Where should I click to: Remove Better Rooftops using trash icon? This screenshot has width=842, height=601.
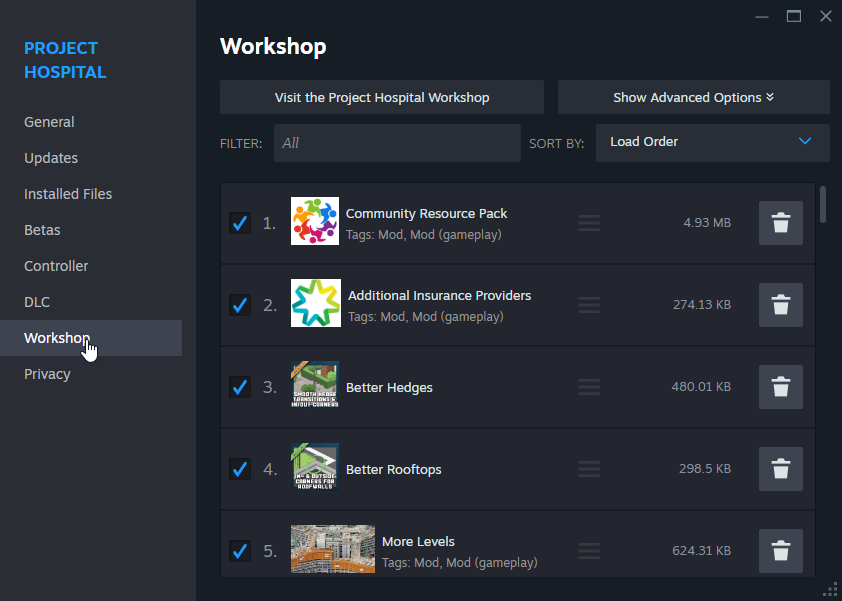tap(781, 469)
